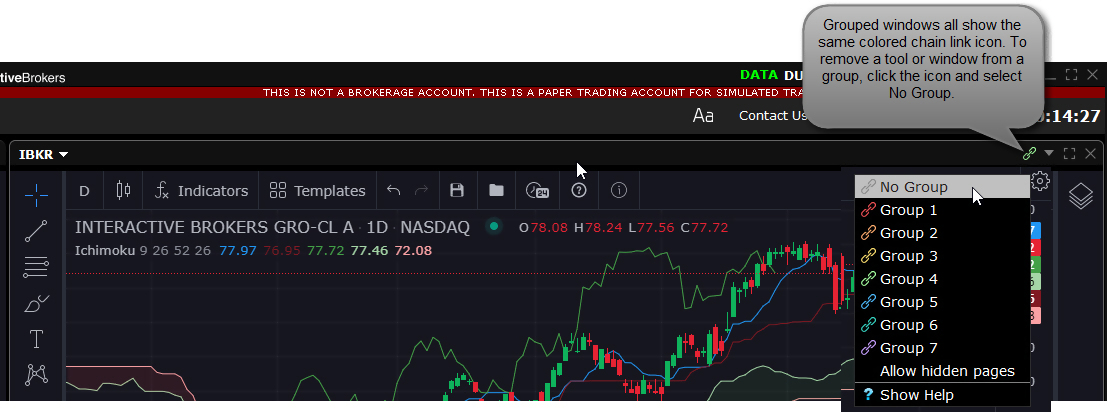
Task: Open the Fibonacci and gann tools
Action: tap(36, 267)
